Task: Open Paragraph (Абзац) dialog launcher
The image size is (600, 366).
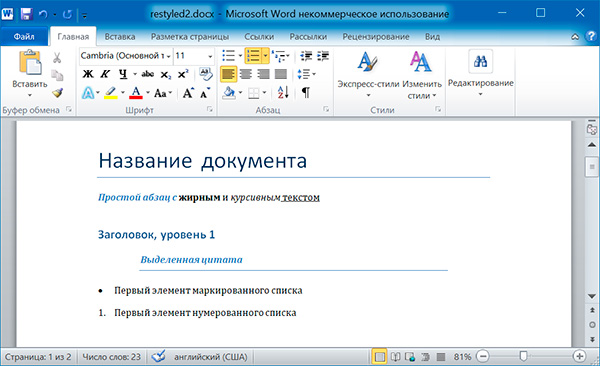Action: pos(326,109)
